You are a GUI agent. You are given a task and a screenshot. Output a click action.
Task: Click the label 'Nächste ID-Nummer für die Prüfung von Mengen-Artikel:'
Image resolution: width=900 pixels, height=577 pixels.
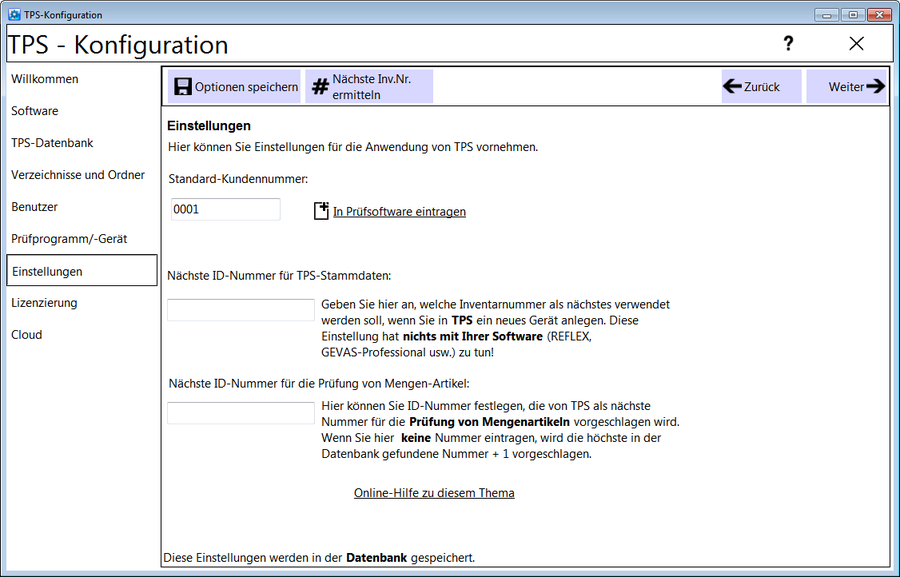click(319, 384)
